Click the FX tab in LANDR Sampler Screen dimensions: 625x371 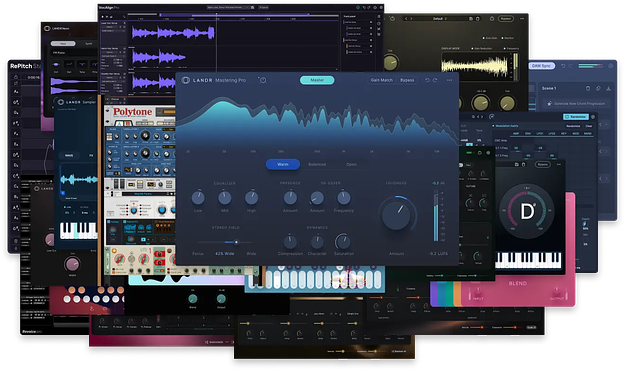[x=91, y=155]
